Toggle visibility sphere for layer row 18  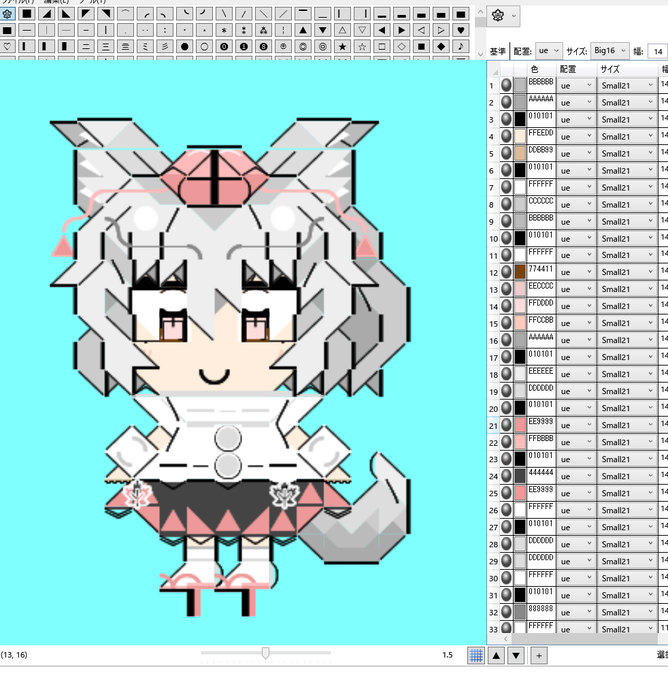[x=506, y=374]
